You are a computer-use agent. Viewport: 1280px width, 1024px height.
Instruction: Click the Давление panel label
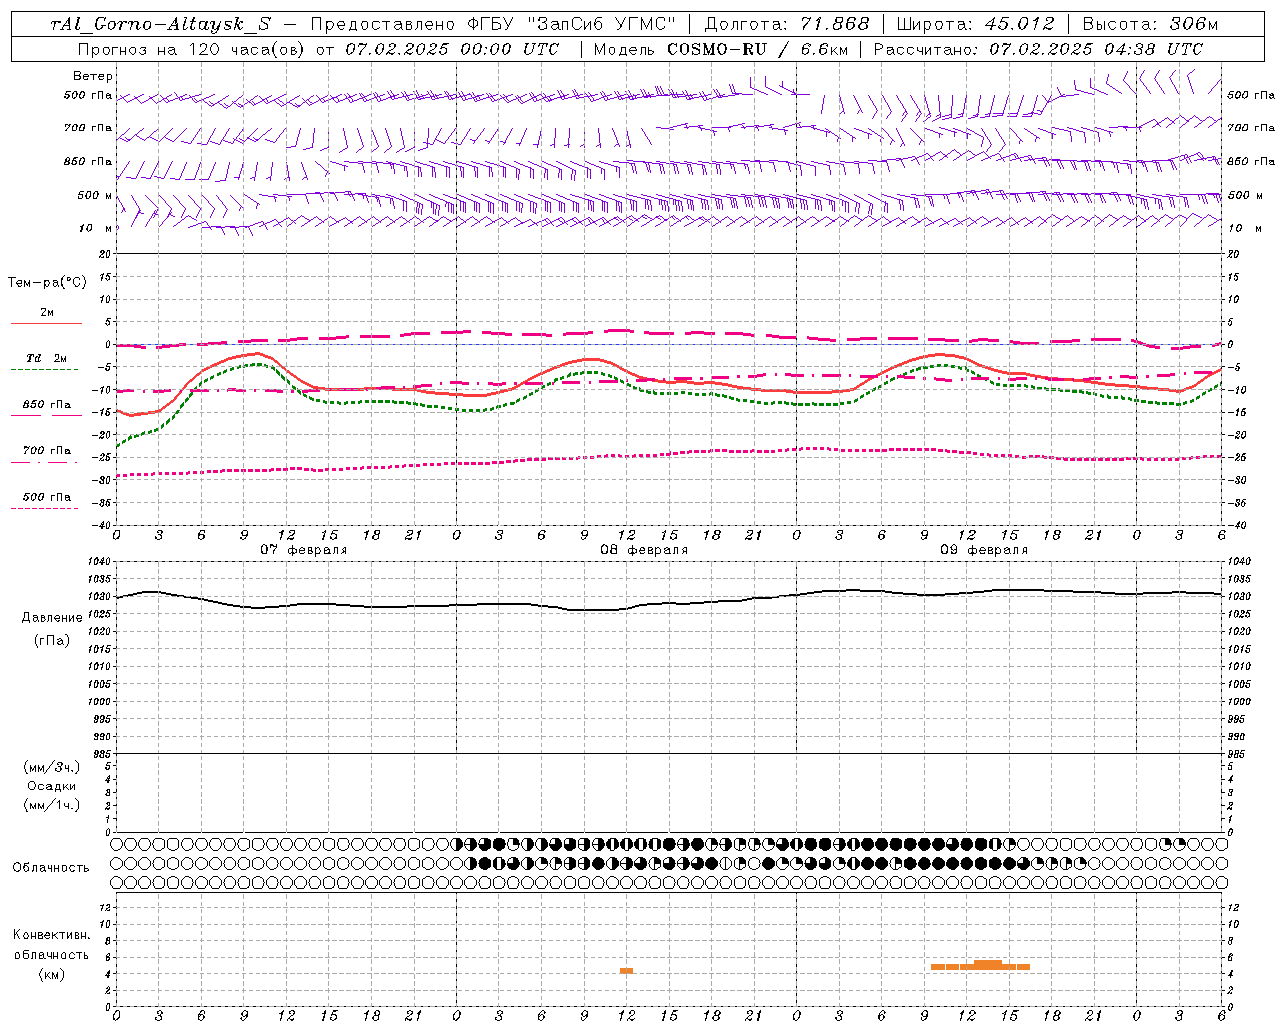(52, 618)
